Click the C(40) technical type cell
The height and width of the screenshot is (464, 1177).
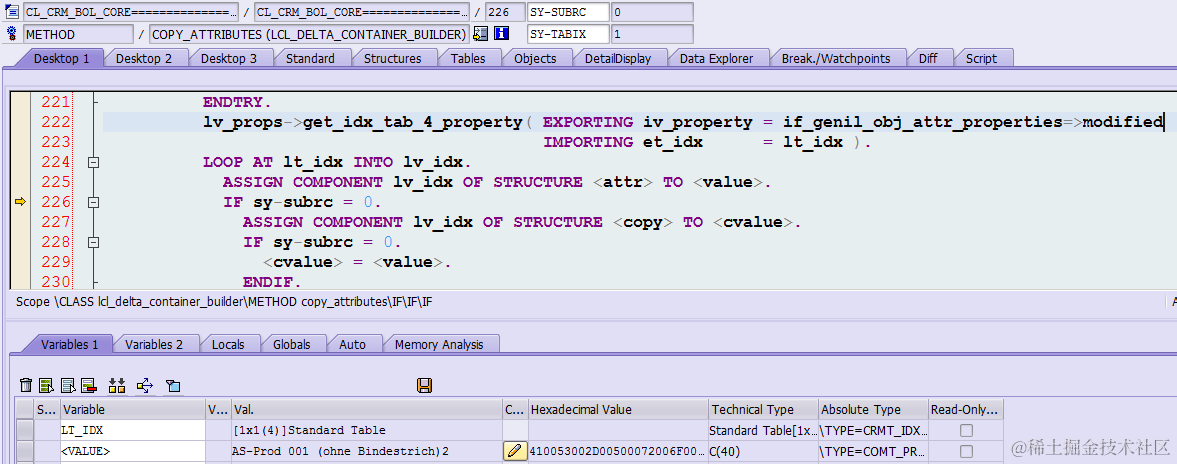pyautogui.click(x=763, y=451)
